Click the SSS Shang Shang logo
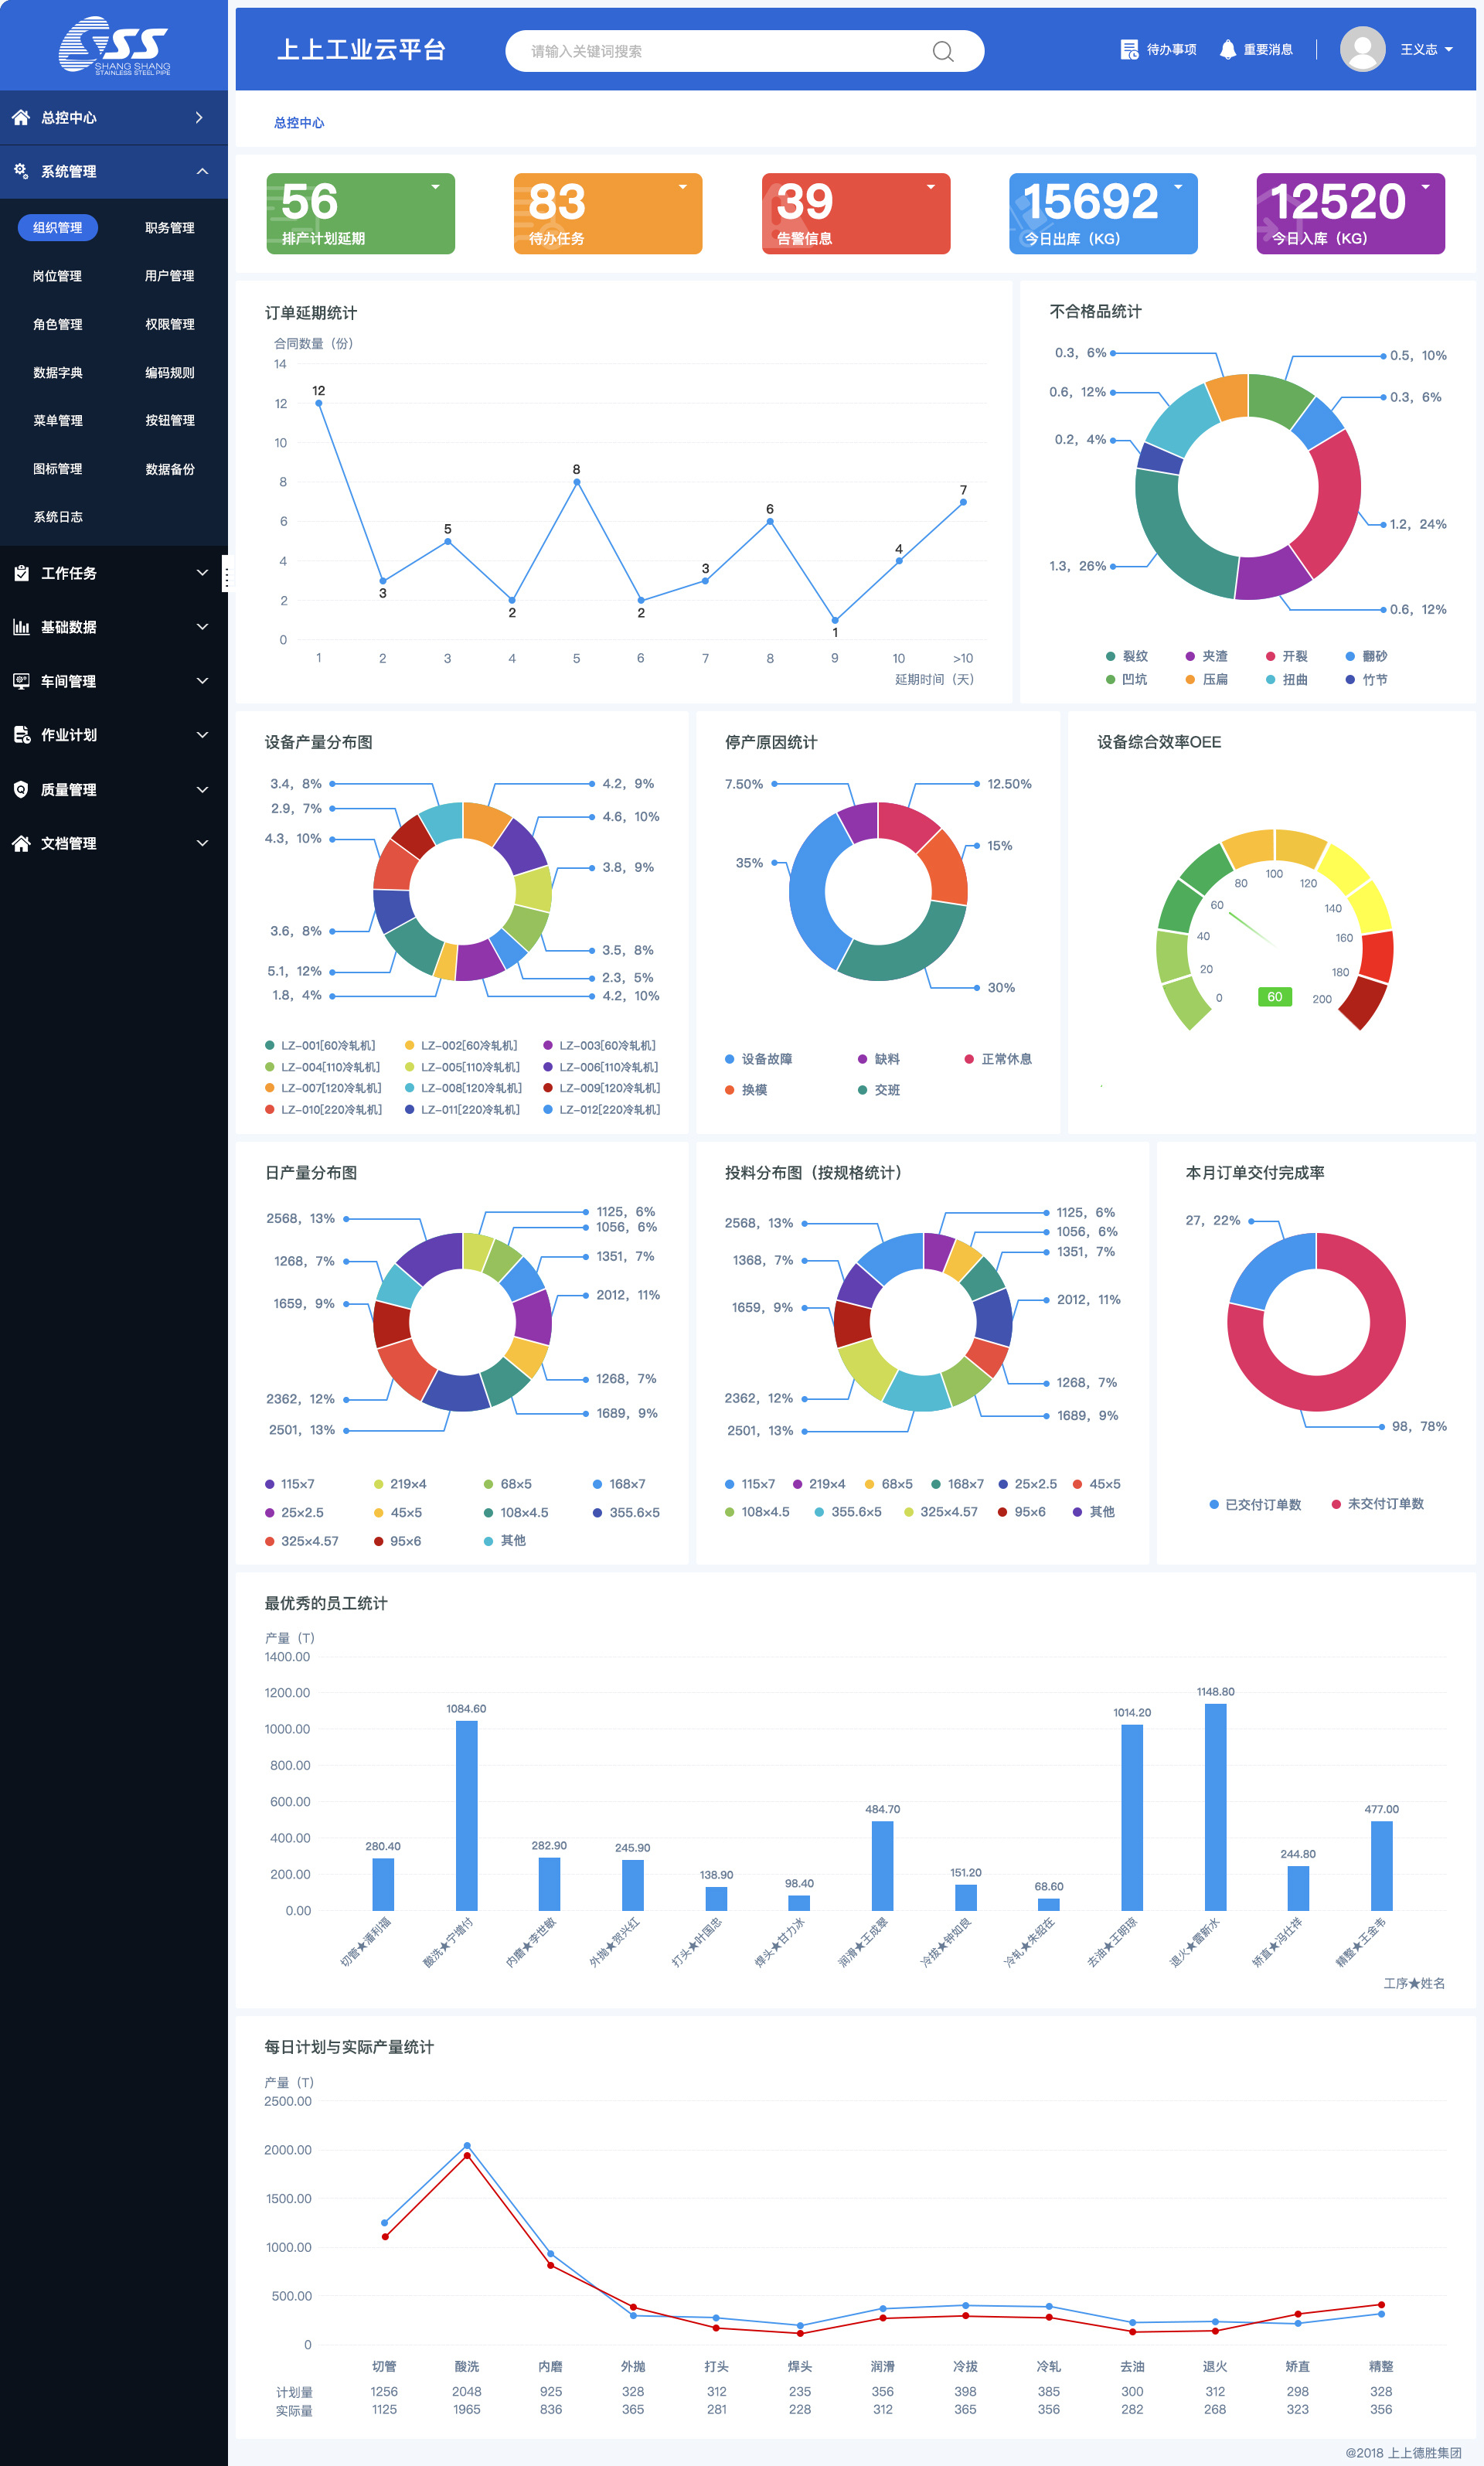The image size is (1484, 2466). (x=114, y=45)
